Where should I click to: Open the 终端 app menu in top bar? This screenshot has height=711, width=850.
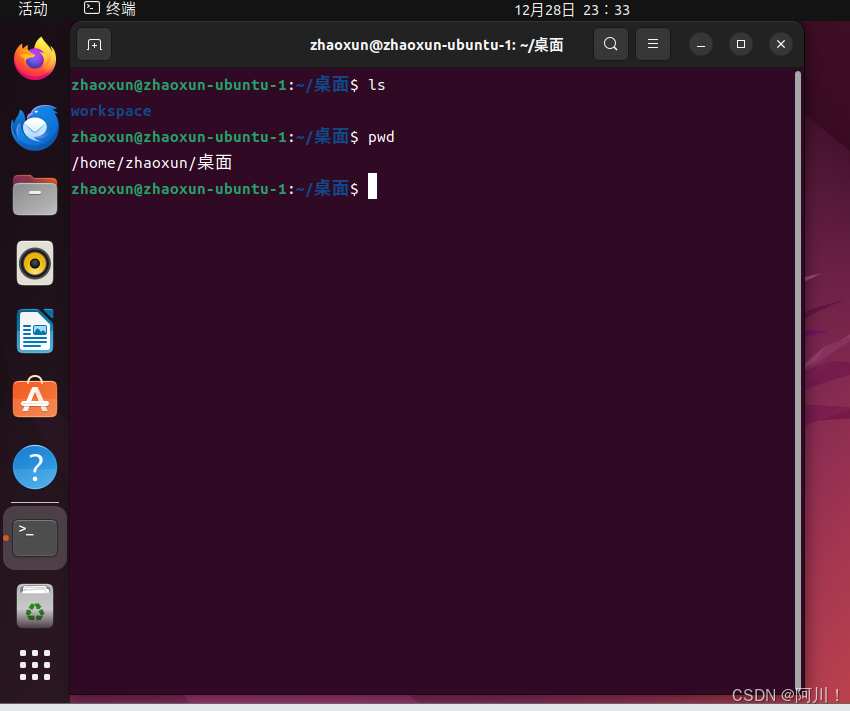(x=110, y=9)
